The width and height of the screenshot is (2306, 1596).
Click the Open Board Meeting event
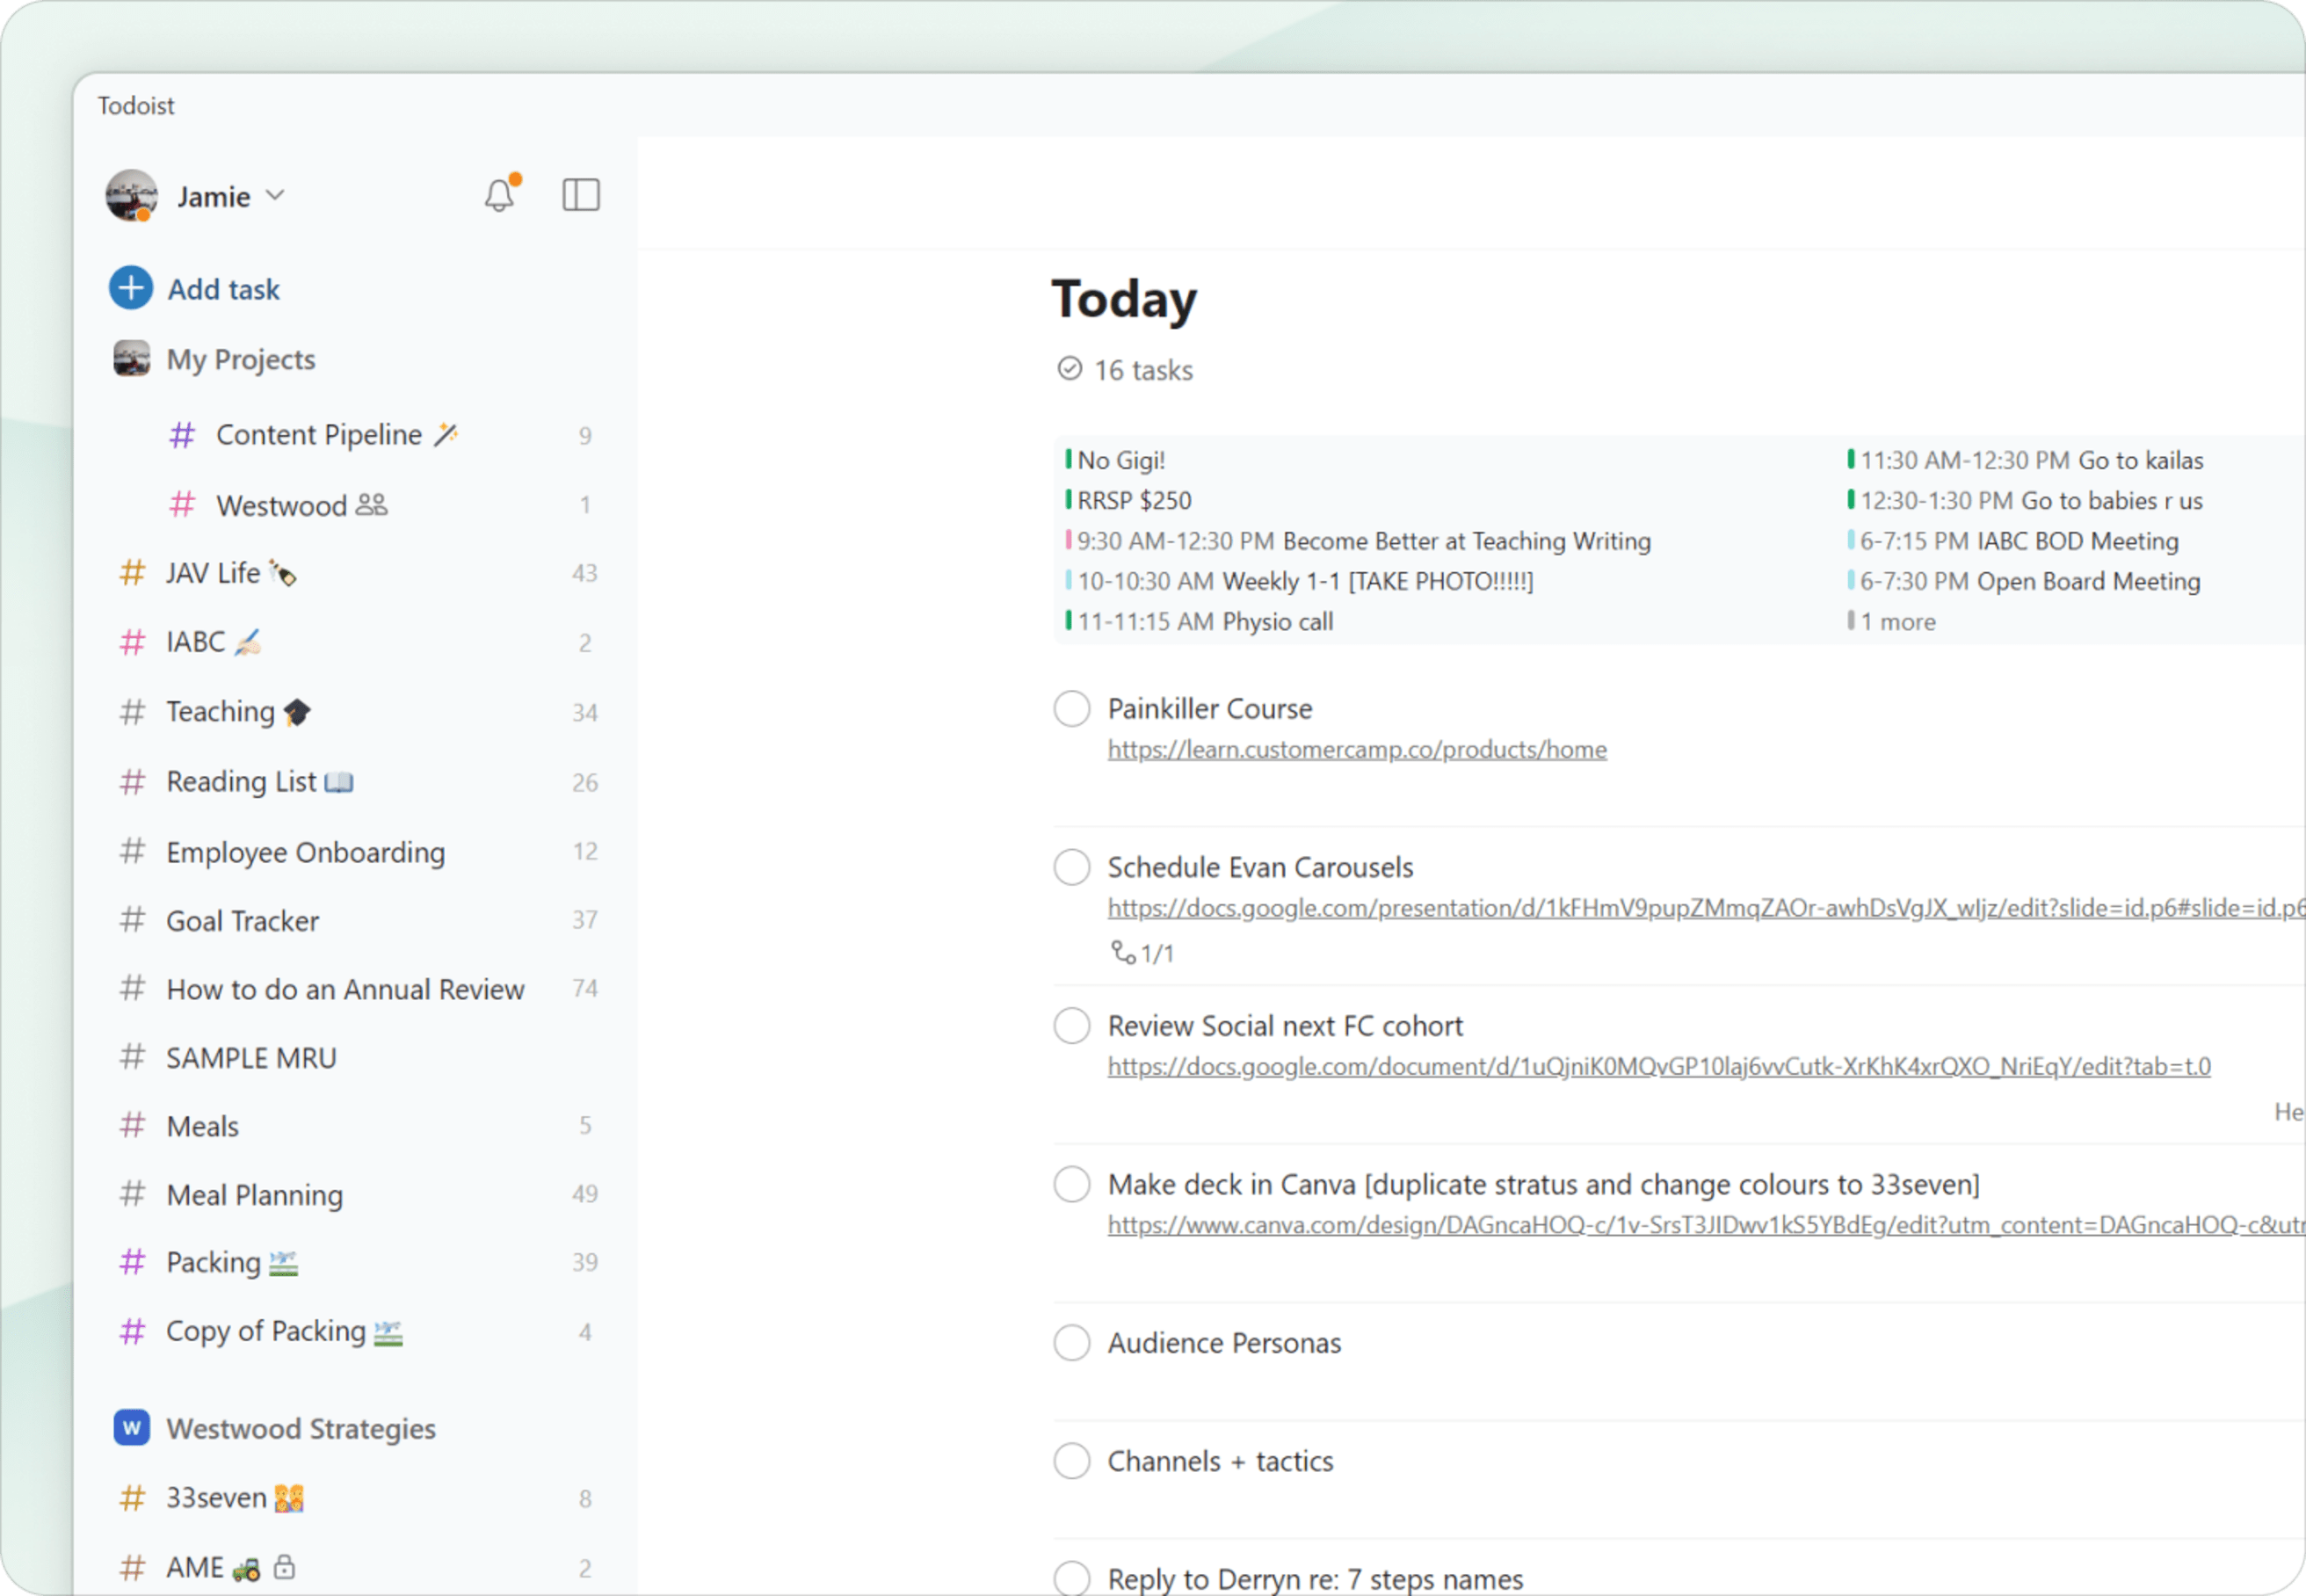click(x=2025, y=581)
